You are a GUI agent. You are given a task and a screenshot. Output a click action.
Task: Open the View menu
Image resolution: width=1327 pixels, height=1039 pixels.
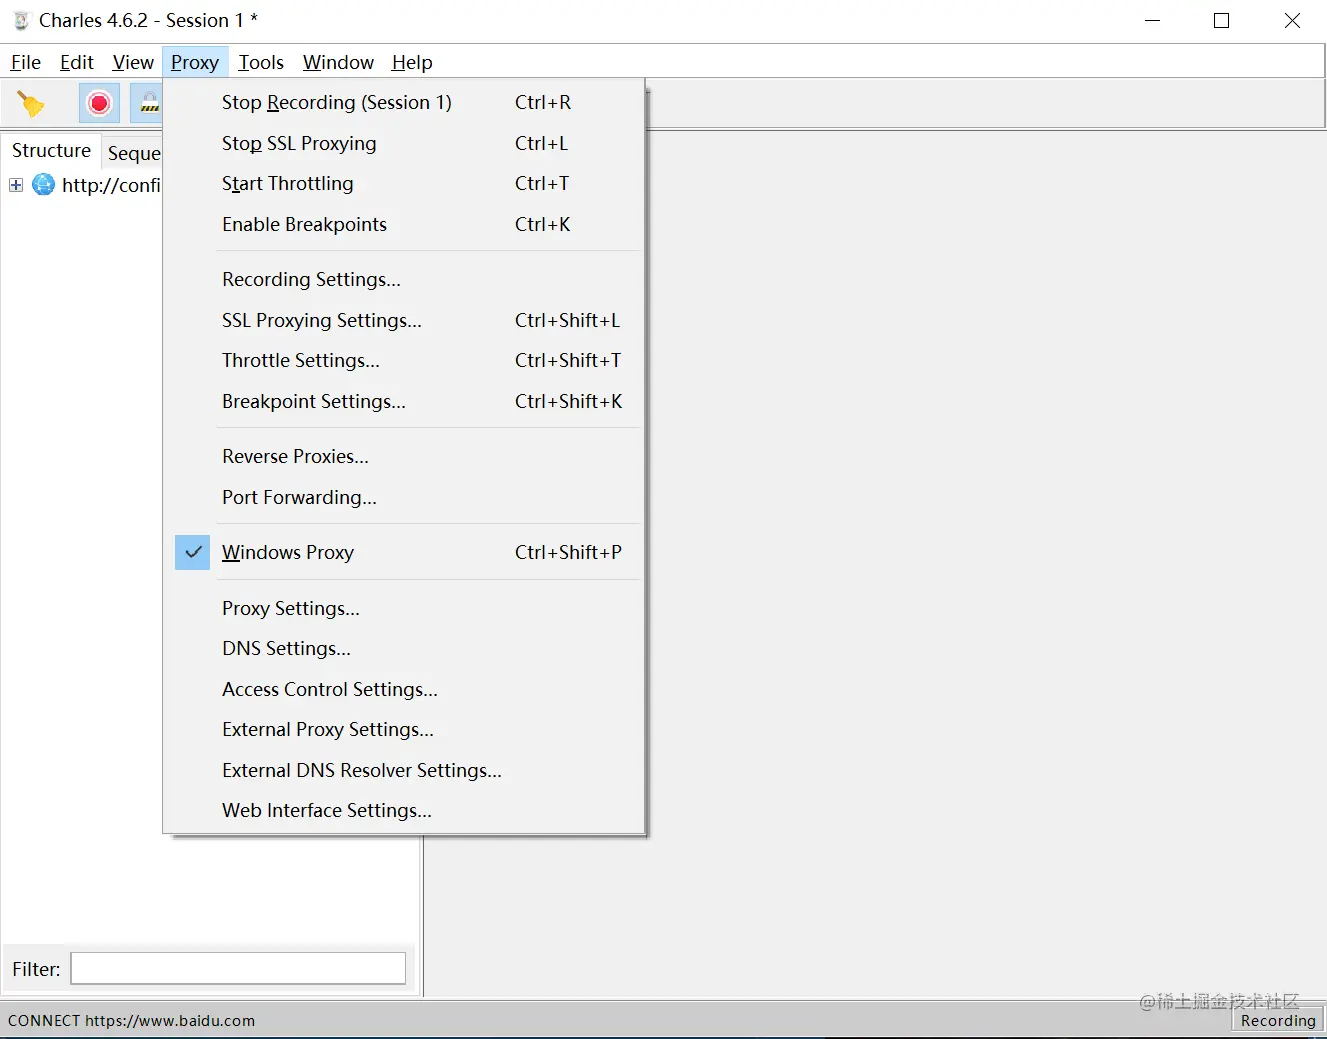pos(133,62)
